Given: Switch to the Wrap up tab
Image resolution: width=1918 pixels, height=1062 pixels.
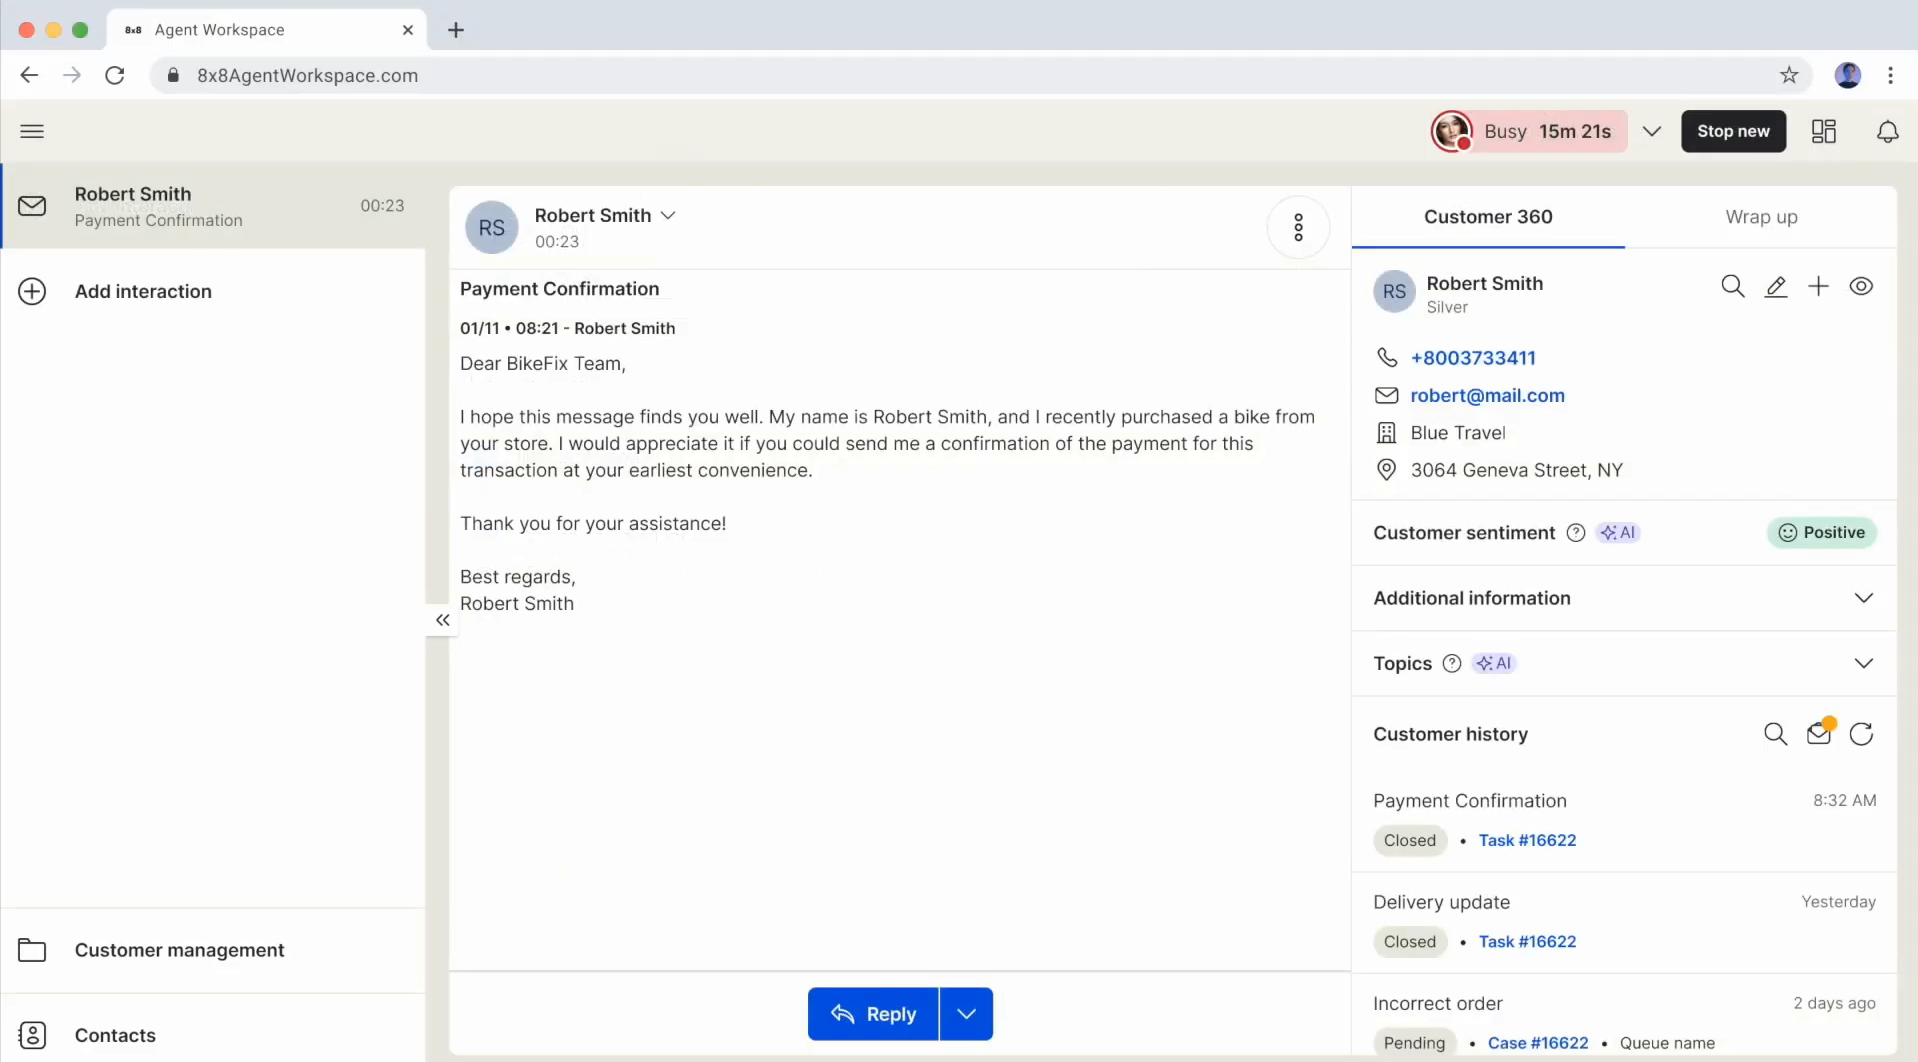Looking at the screenshot, I should pos(1762,217).
